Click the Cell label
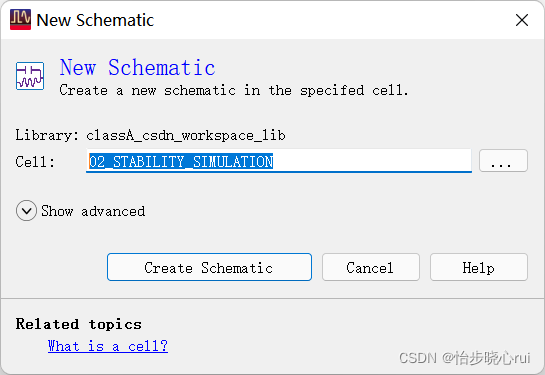545x375 pixels. pyautogui.click(x=35, y=162)
